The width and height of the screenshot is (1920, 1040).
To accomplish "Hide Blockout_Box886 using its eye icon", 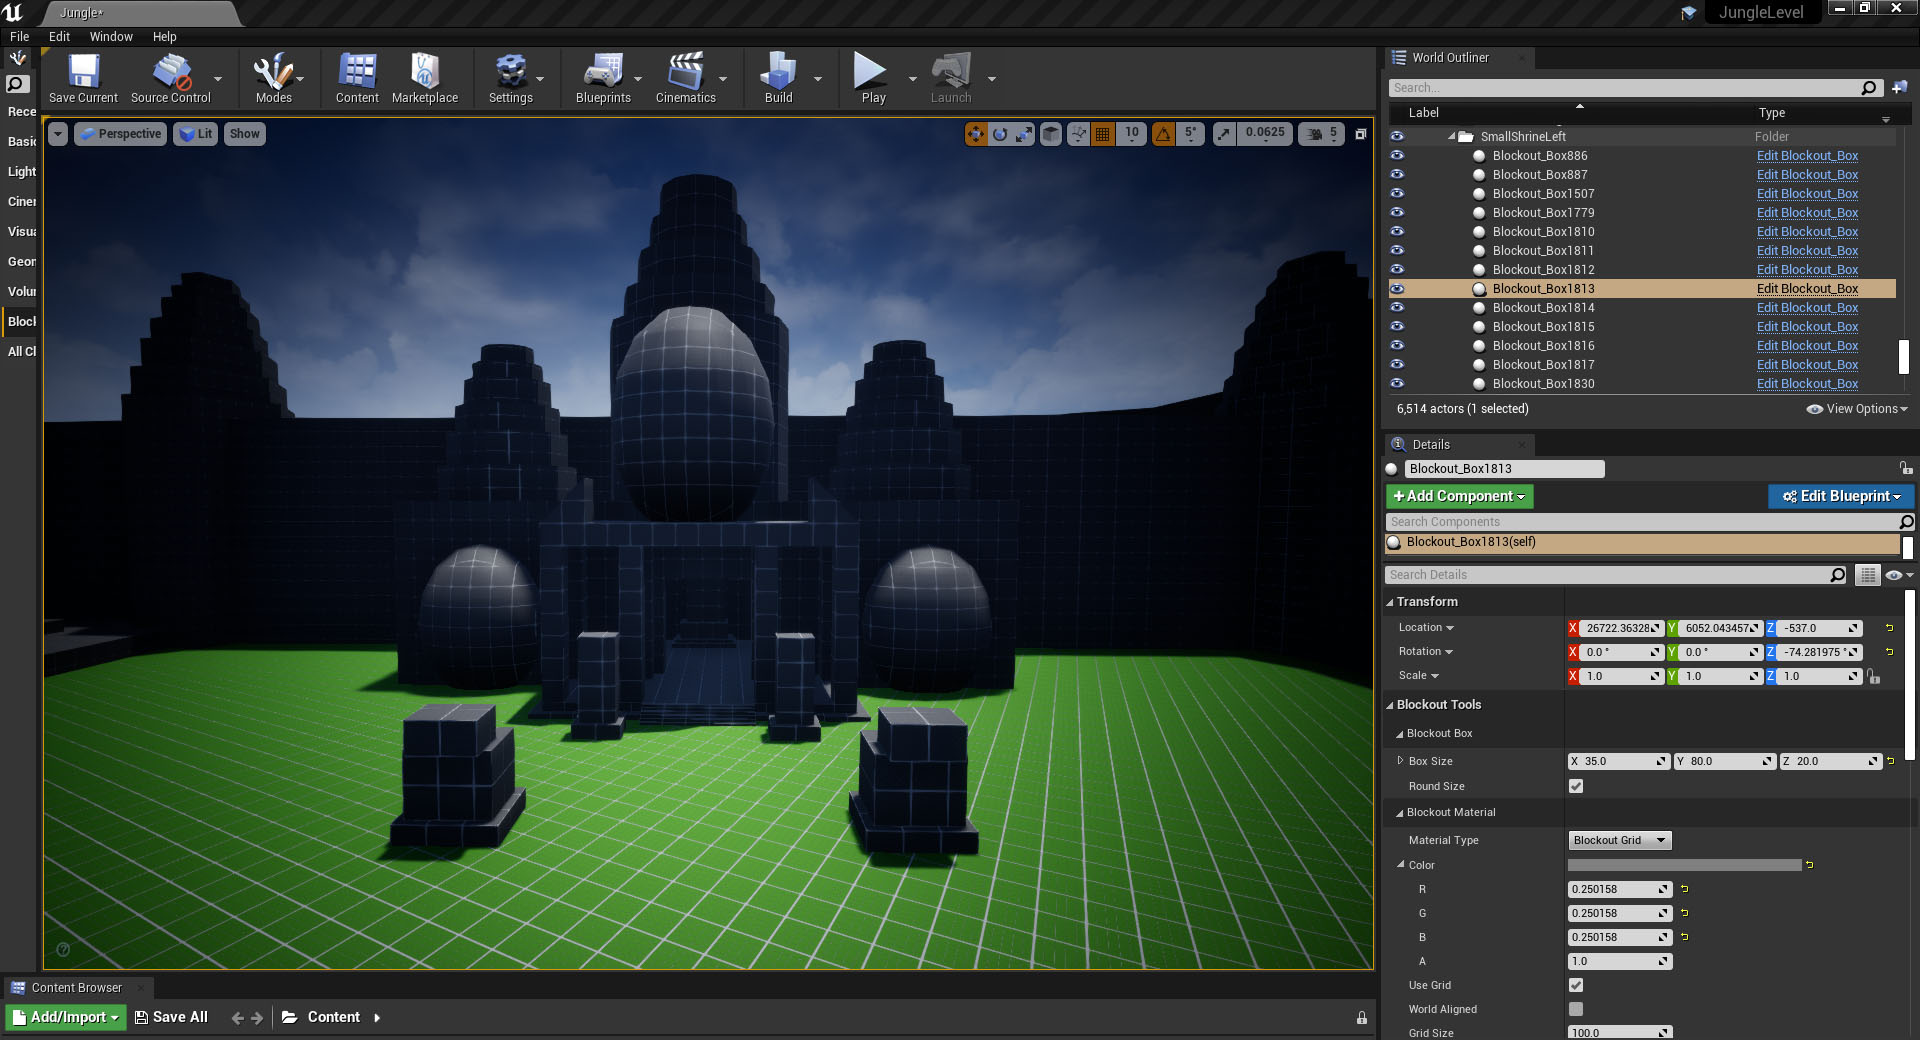I will 1397,156.
